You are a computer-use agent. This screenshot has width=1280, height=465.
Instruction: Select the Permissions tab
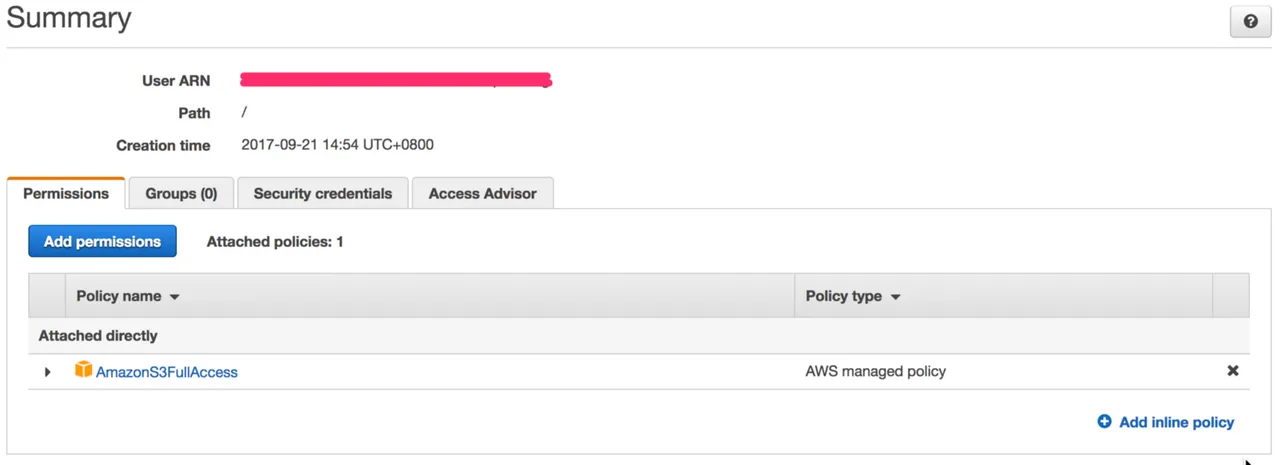click(66, 194)
